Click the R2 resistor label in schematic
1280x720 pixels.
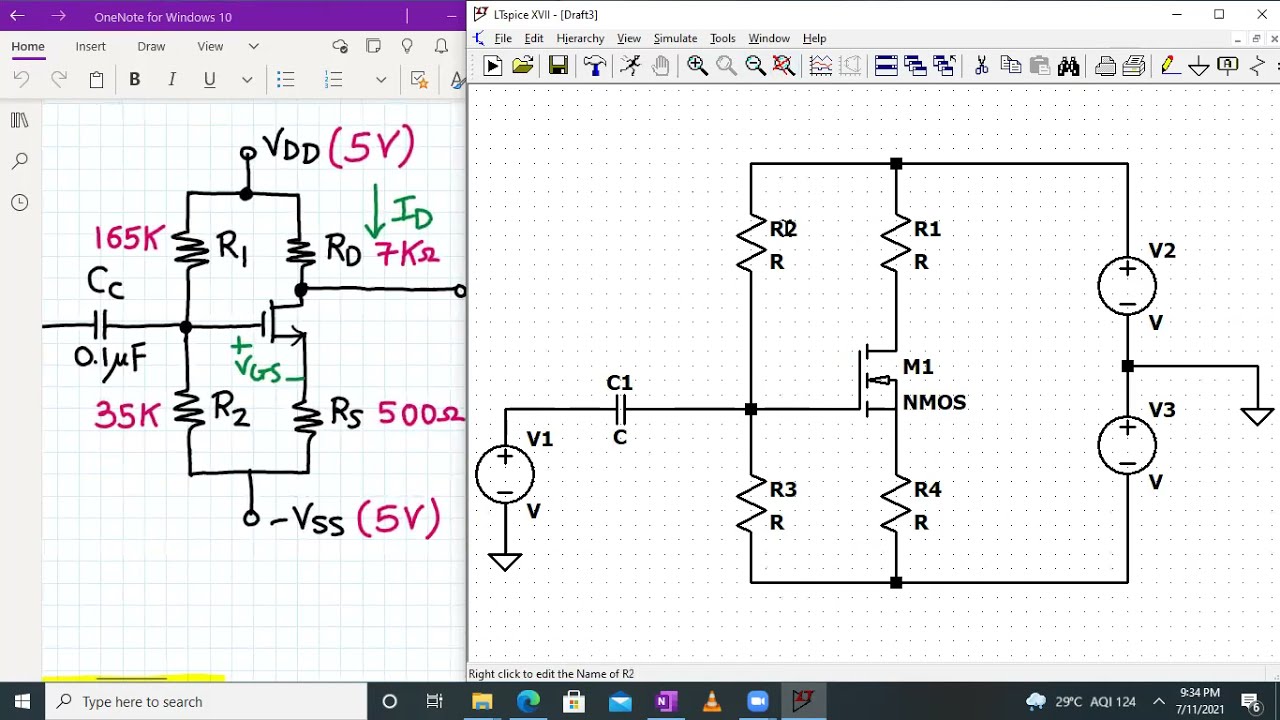[x=783, y=229]
